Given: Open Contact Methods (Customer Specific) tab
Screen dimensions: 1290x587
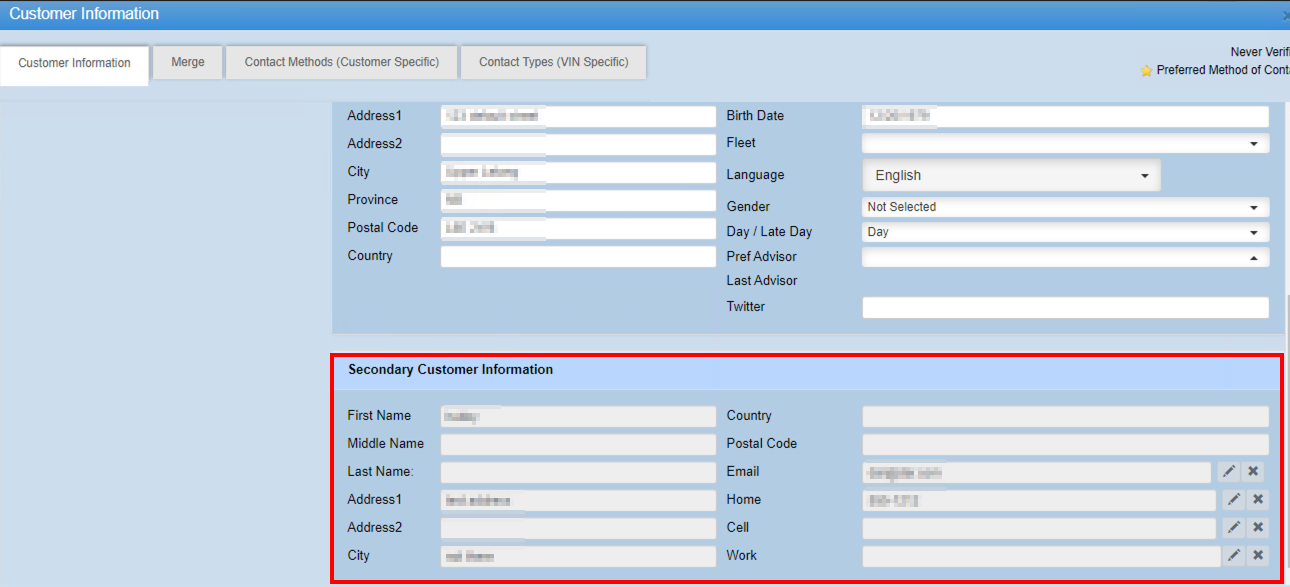Looking at the screenshot, I should pyautogui.click(x=342, y=62).
